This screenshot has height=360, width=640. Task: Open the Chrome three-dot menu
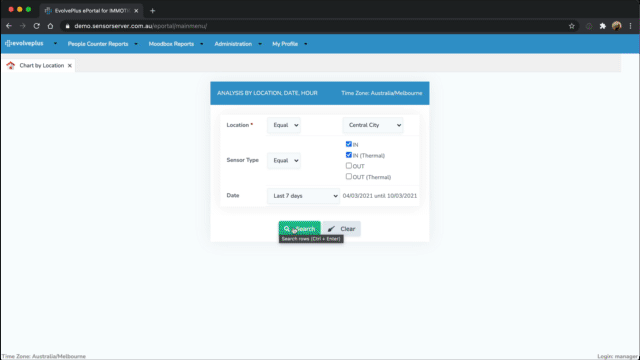pyautogui.click(x=631, y=26)
